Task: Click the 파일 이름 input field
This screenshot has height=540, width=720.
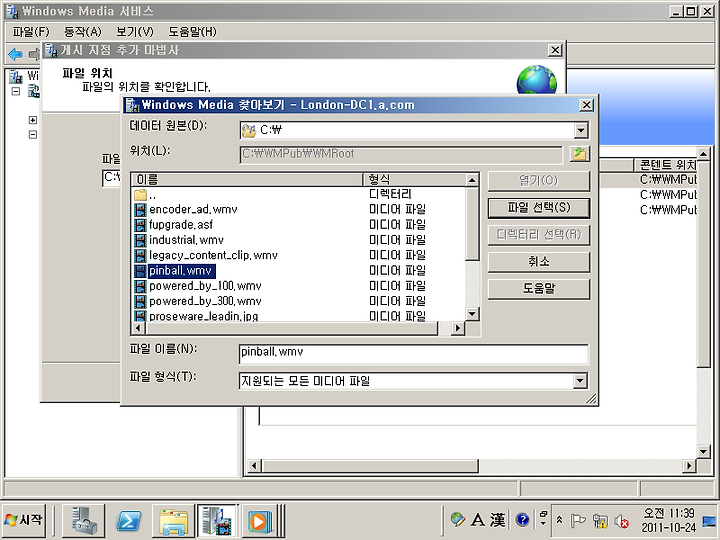Action: point(413,354)
